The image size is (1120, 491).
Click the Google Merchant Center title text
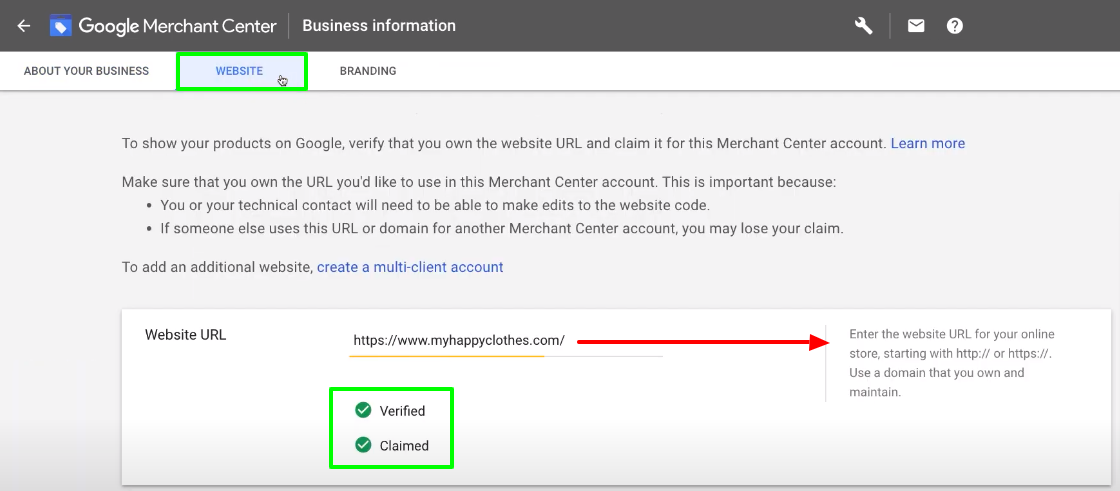coord(177,26)
